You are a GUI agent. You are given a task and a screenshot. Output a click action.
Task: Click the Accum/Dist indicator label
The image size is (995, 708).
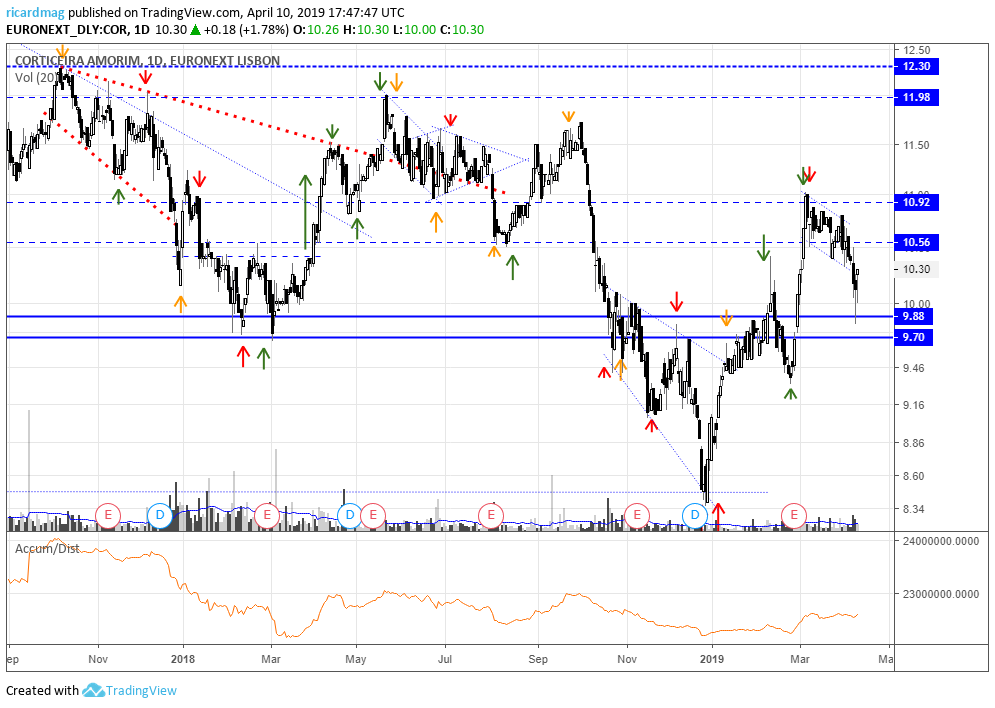point(47,549)
